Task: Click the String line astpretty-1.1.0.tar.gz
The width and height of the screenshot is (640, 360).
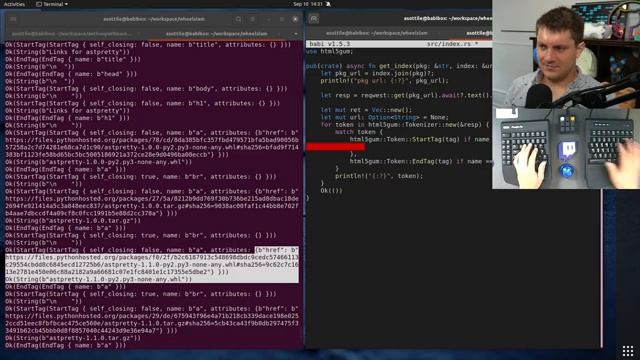Action: [x=73, y=338]
